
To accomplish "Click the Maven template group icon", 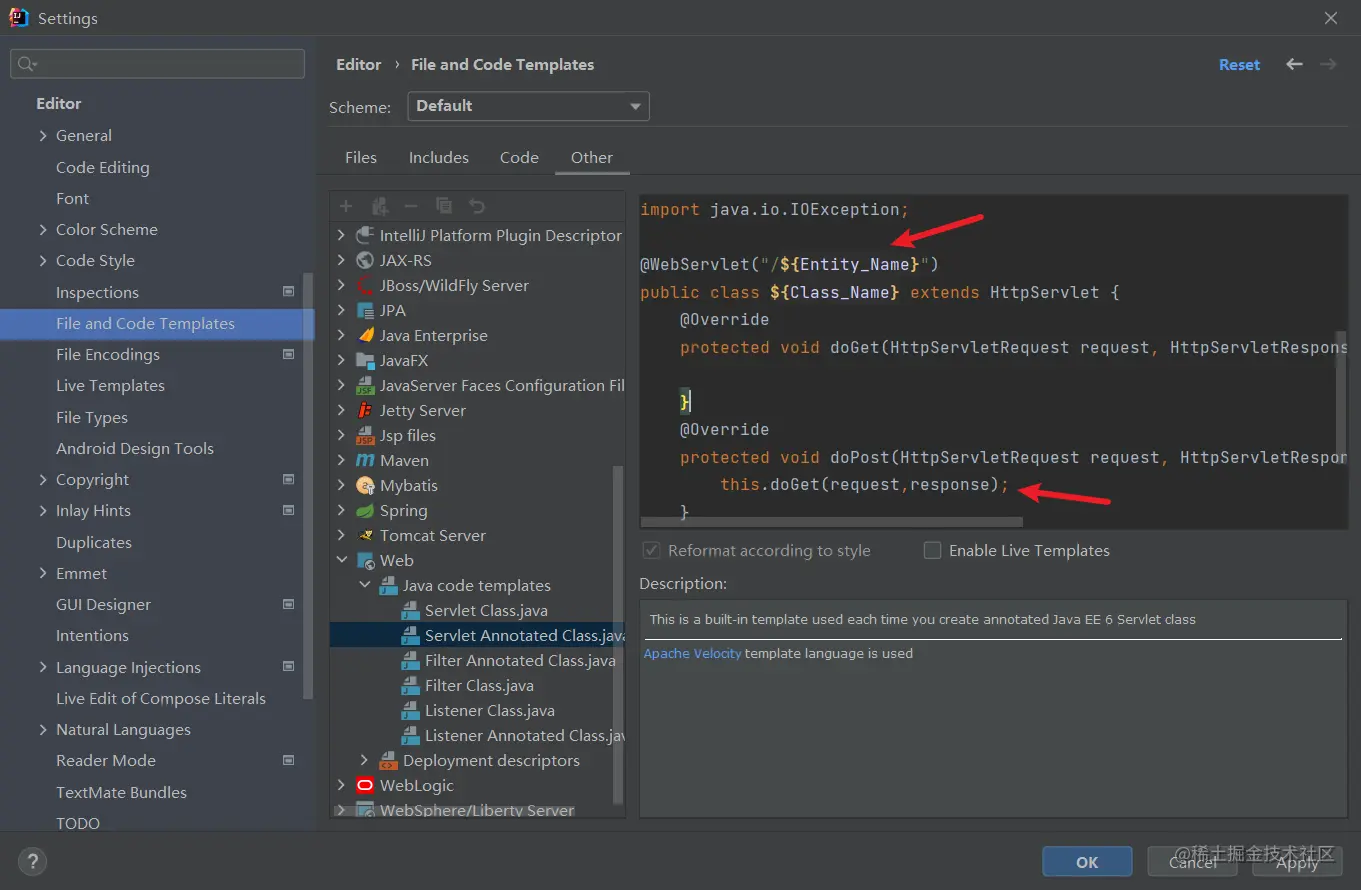I will (365, 461).
